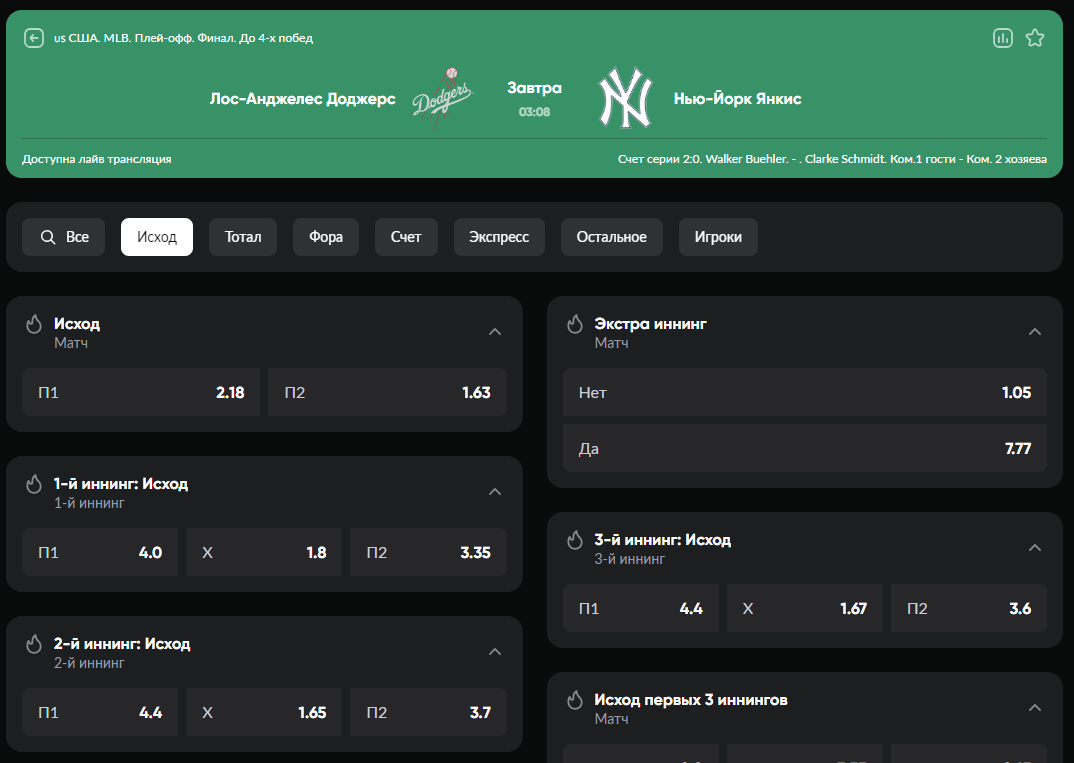1074x763 pixels.
Task: Click the back arrow icon in header
Action: [x=34, y=38]
